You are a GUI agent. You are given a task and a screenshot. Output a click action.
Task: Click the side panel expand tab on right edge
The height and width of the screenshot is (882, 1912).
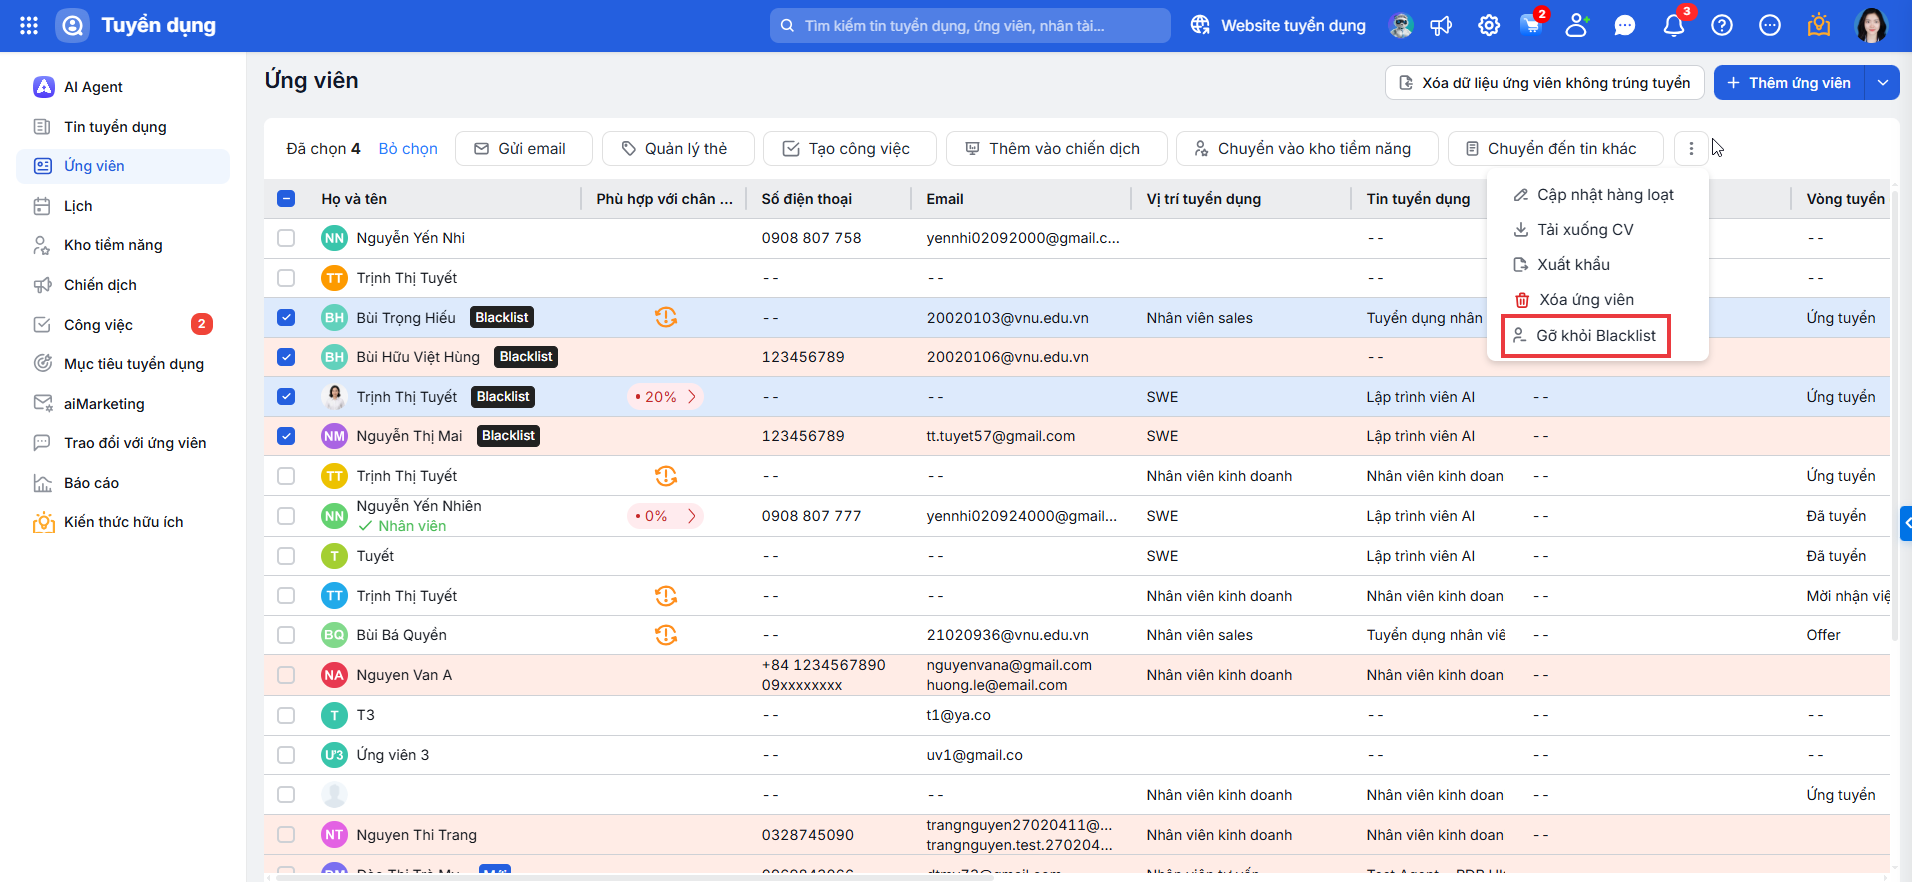(1906, 523)
